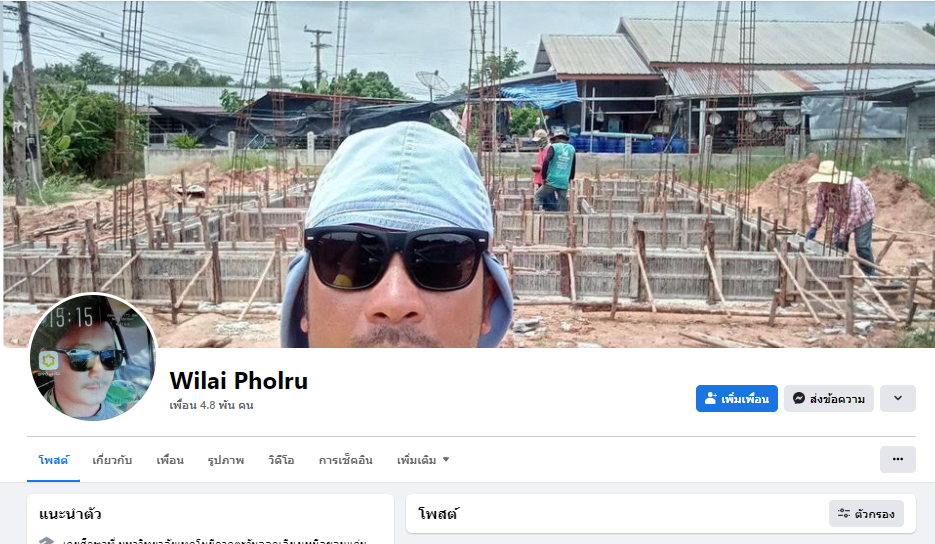This screenshot has height=544, width=935.
Task: Open the three-dots profile options menu
Action: point(897,459)
